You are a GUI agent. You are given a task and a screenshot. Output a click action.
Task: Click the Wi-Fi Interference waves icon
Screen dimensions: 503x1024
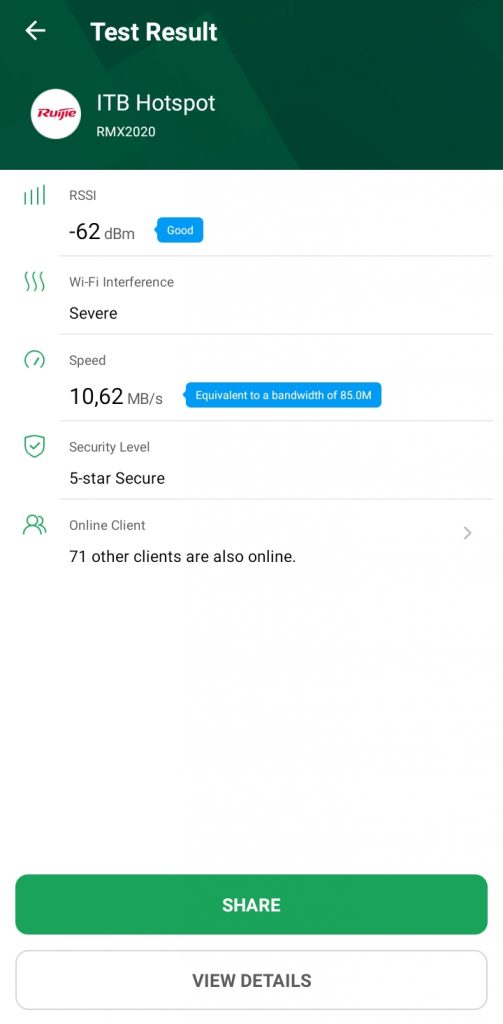[35, 282]
